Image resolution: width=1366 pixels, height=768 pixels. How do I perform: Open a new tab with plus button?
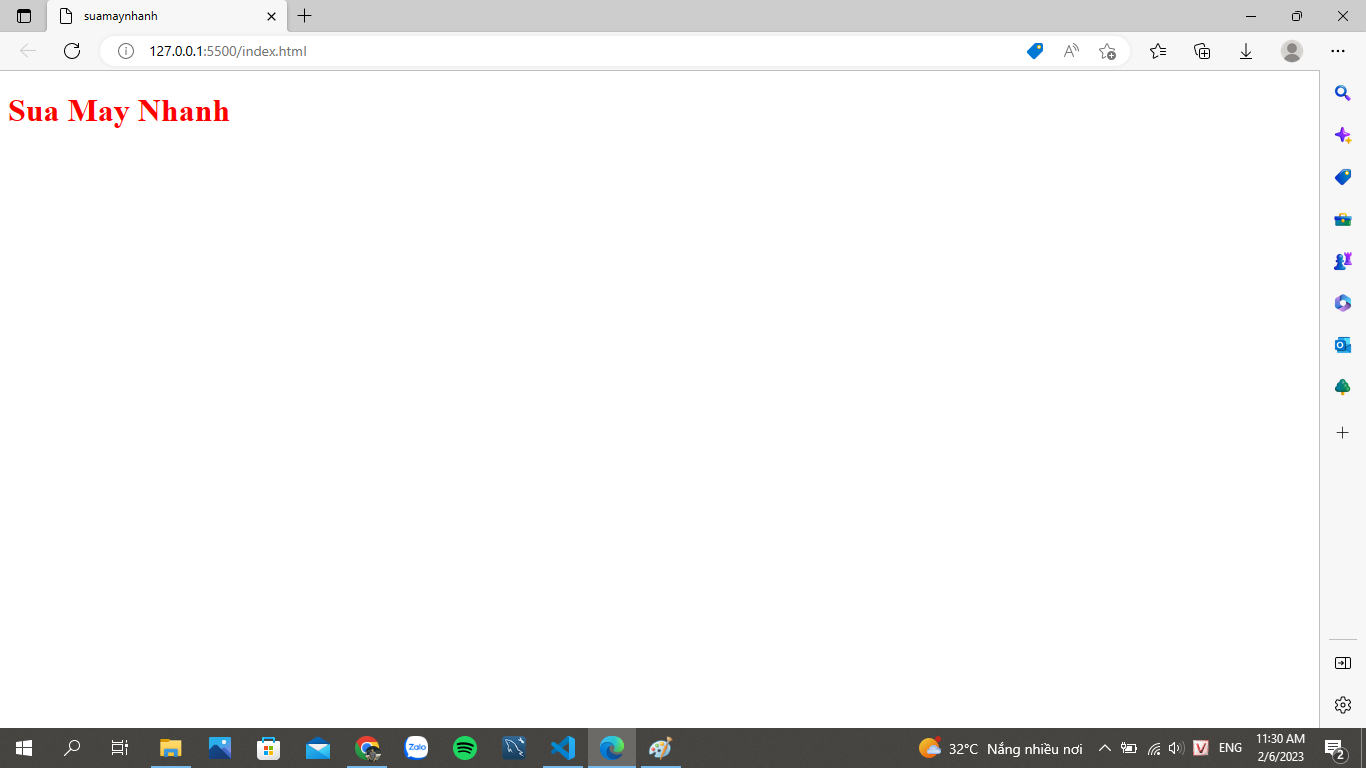[x=305, y=16]
